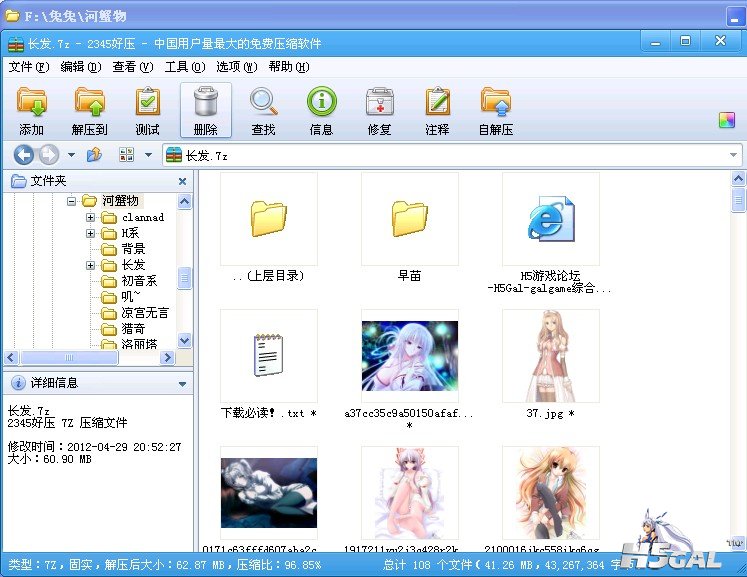Expand the address bar dropdown for 长发.7z
This screenshot has height=577, width=747.
[733, 155]
